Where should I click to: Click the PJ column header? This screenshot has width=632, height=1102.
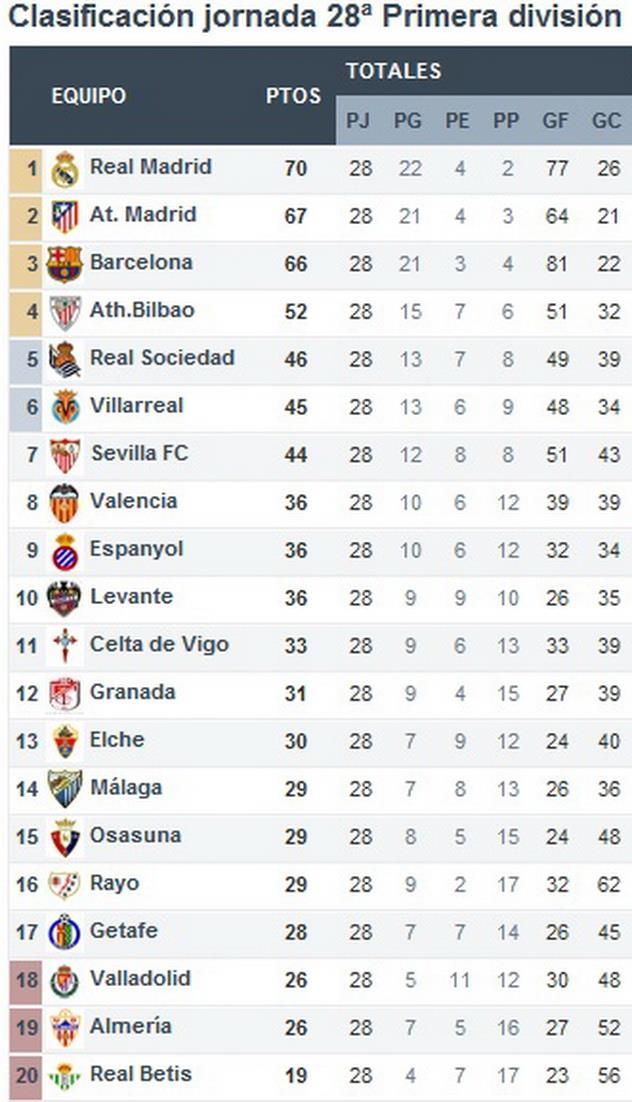point(358,121)
